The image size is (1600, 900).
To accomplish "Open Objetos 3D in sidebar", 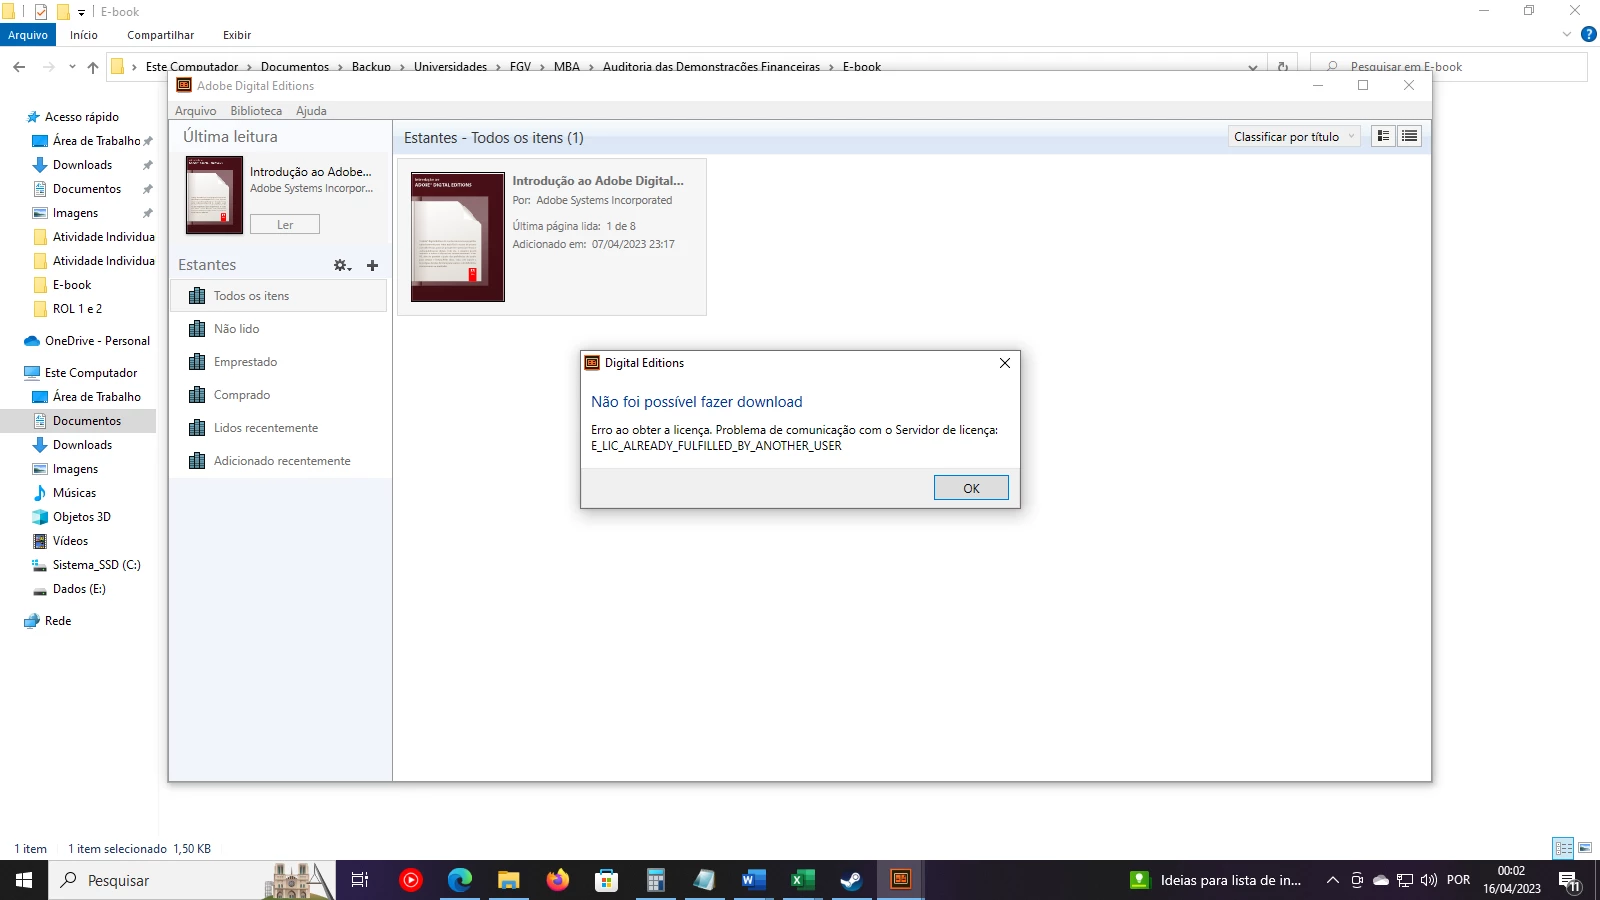I will (x=81, y=517).
